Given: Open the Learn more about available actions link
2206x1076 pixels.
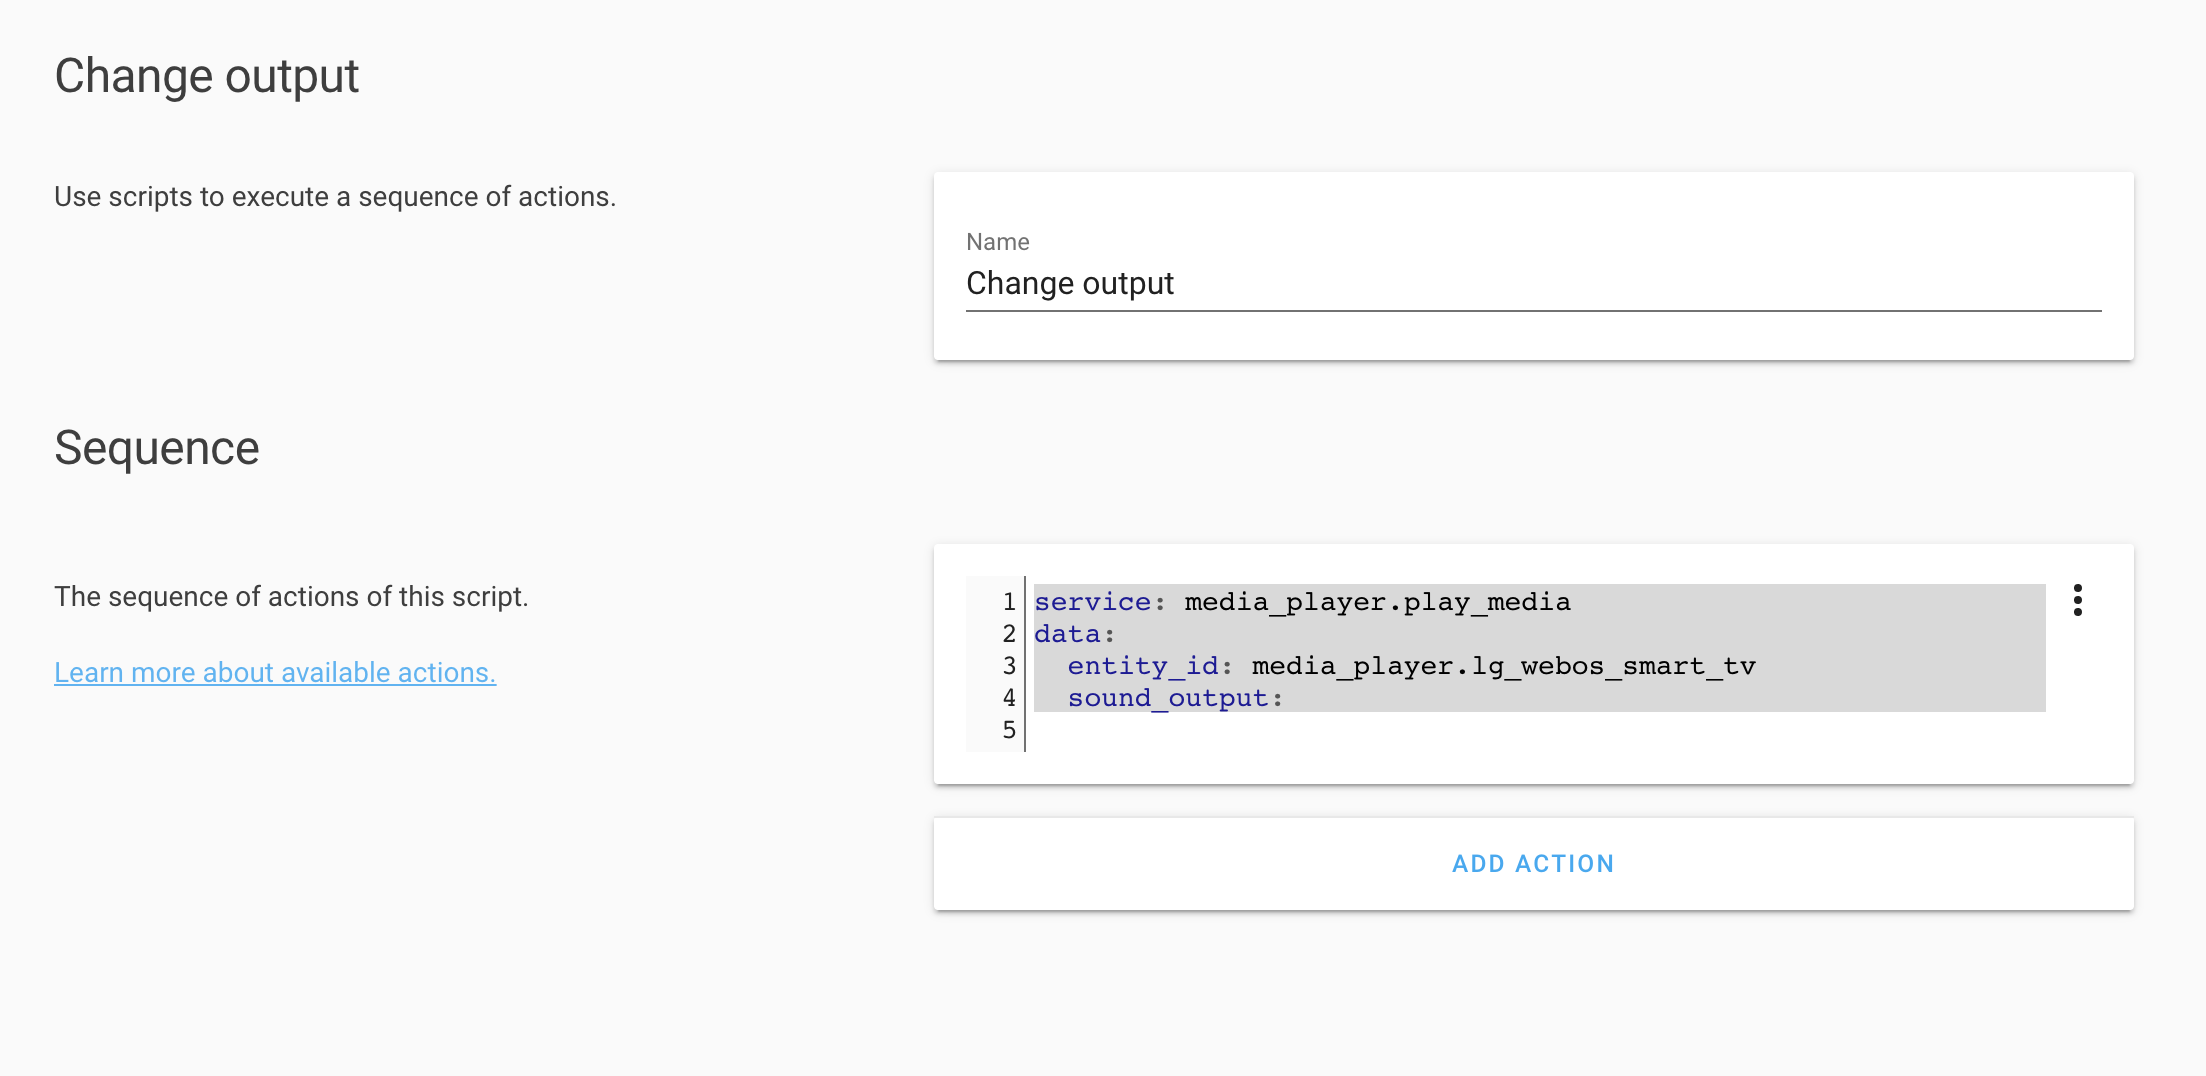Looking at the screenshot, I should [x=275, y=673].
